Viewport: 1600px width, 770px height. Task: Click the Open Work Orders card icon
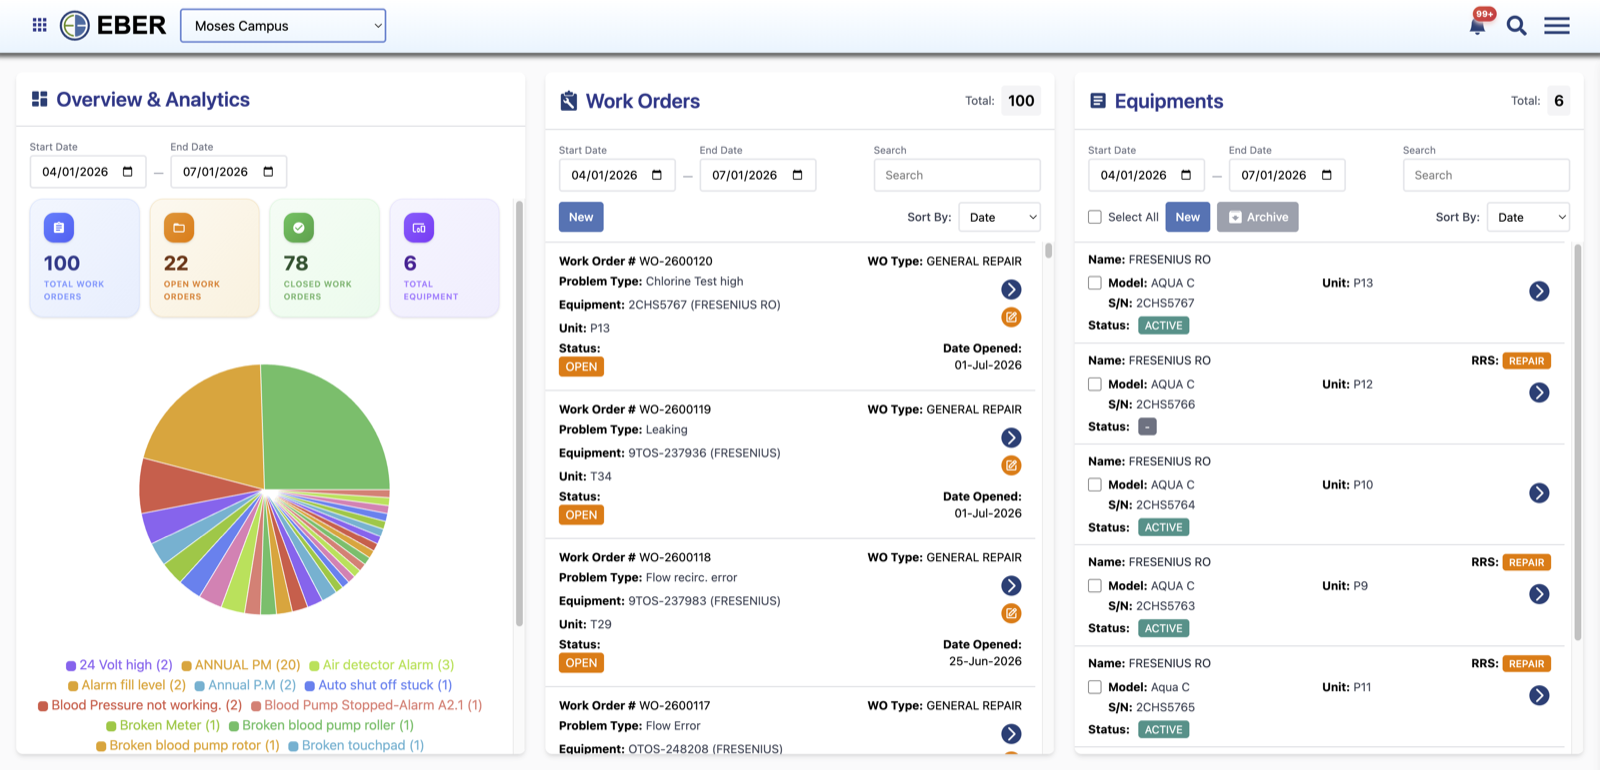pos(179,228)
